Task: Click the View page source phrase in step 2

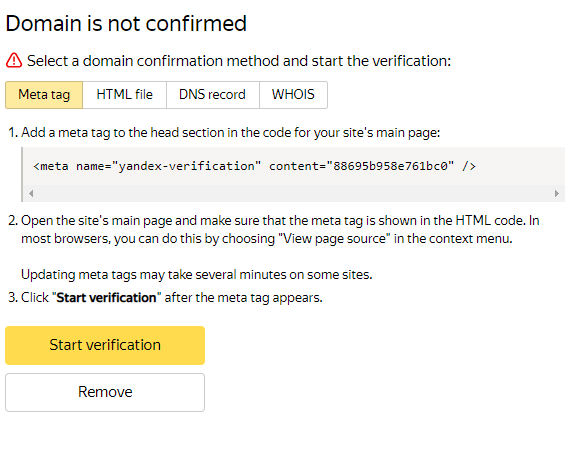Action: pyautogui.click(x=334, y=239)
